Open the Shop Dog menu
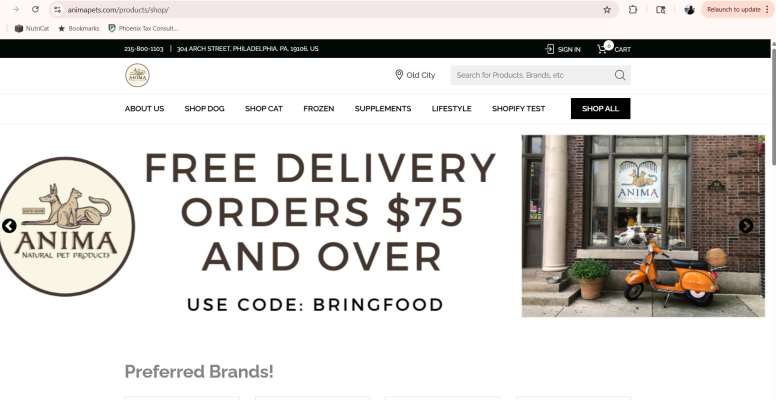This screenshot has height=400, width=776. pos(204,108)
